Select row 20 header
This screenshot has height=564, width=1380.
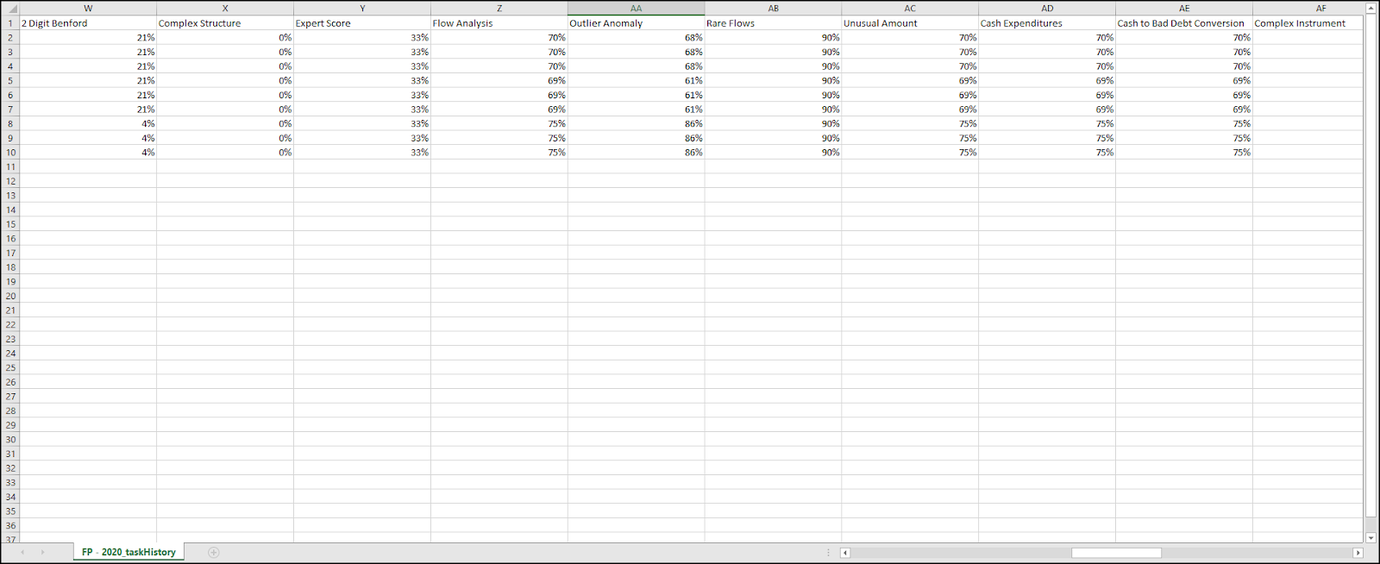click(10, 296)
